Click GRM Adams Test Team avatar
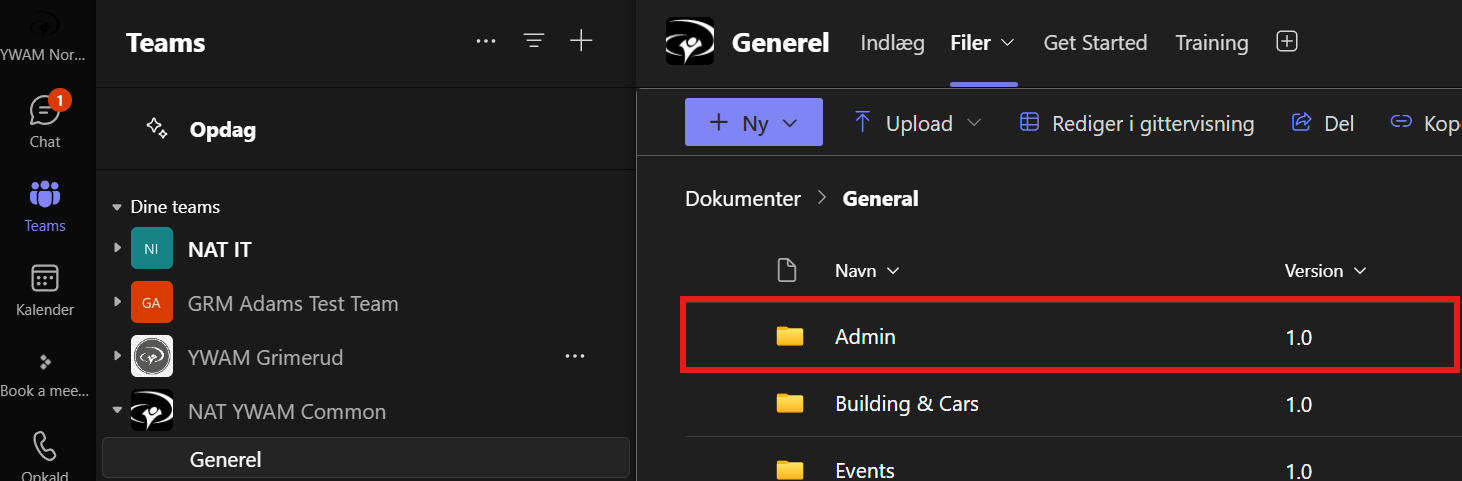 click(x=151, y=303)
